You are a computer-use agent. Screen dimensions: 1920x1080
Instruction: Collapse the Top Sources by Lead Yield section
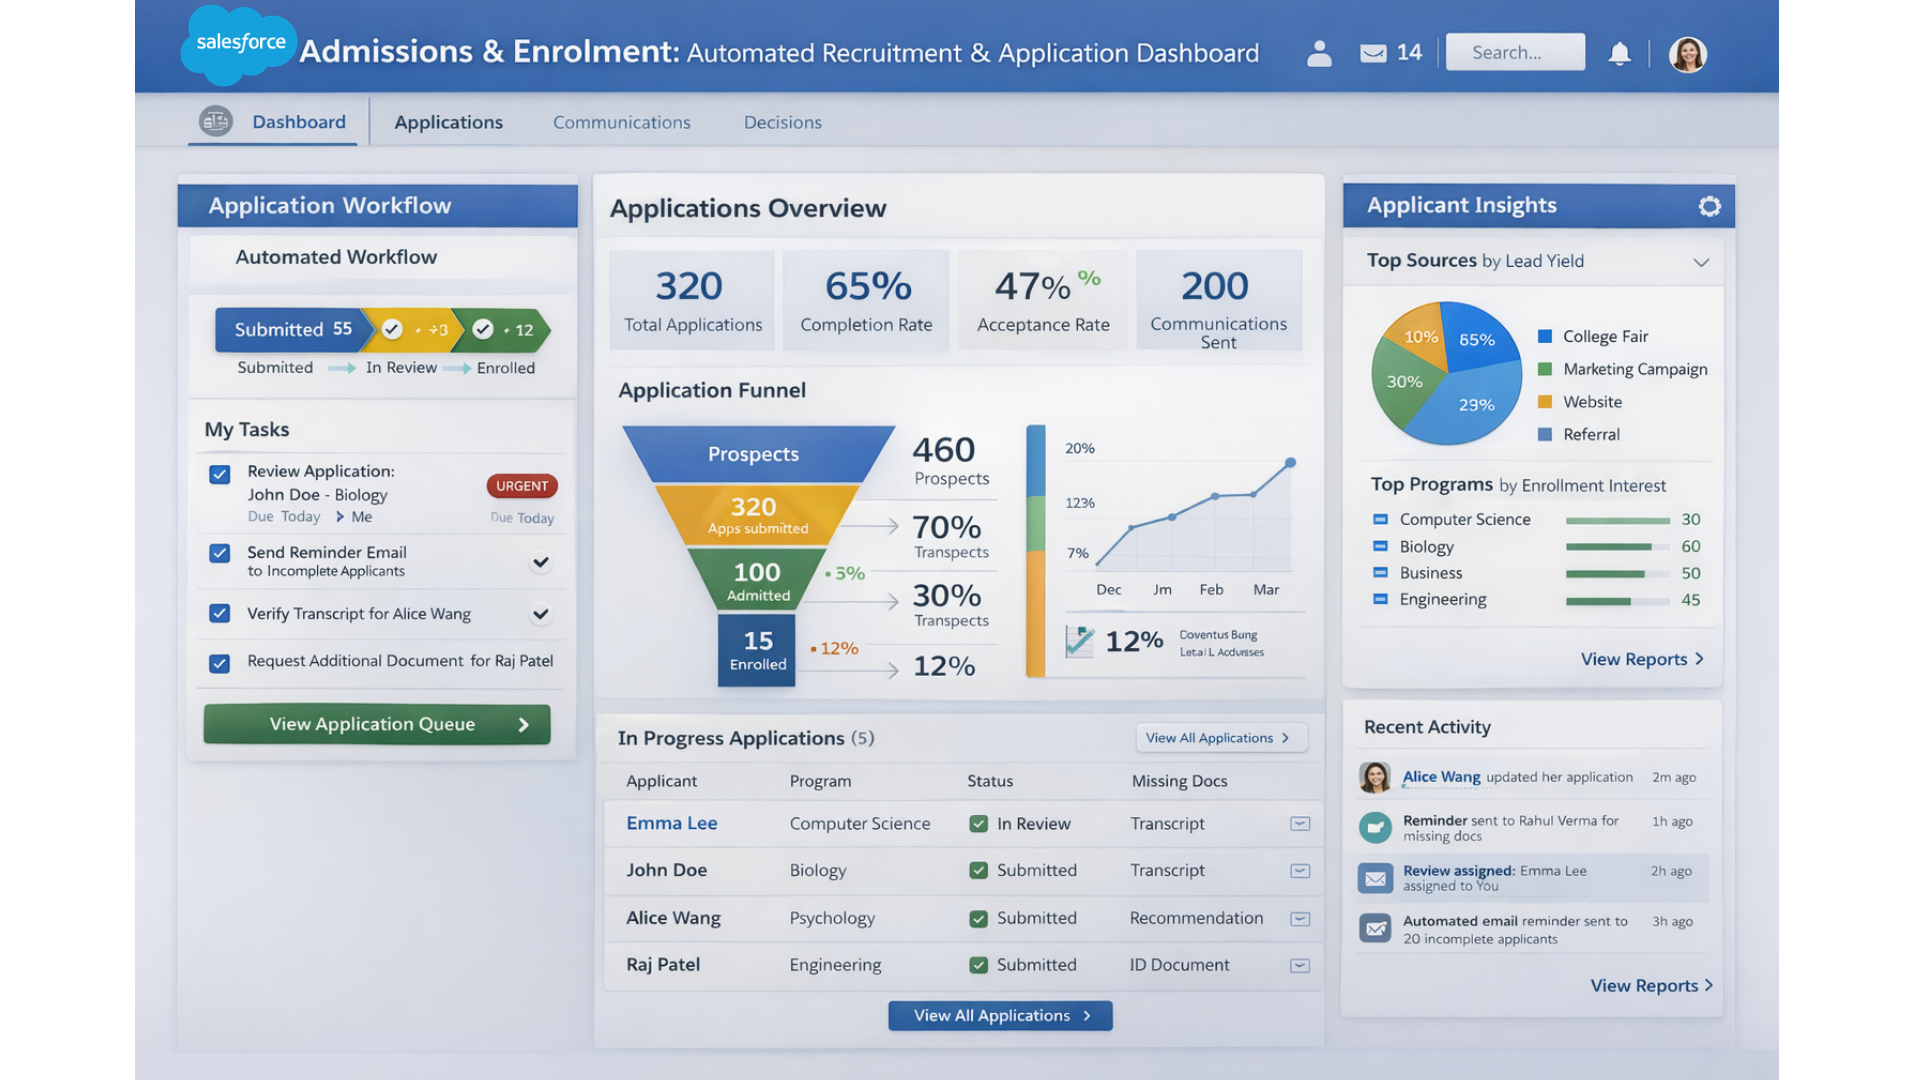click(x=1701, y=261)
